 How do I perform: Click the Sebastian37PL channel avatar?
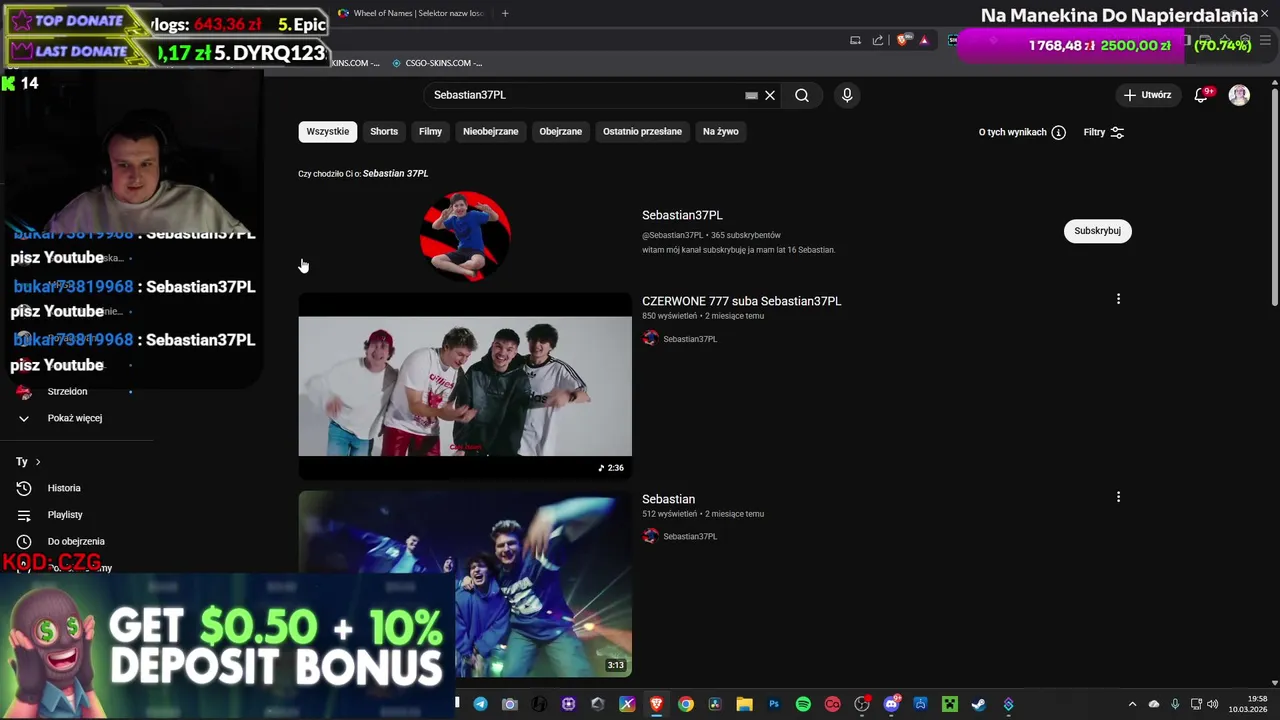click(x=465, y=236)
